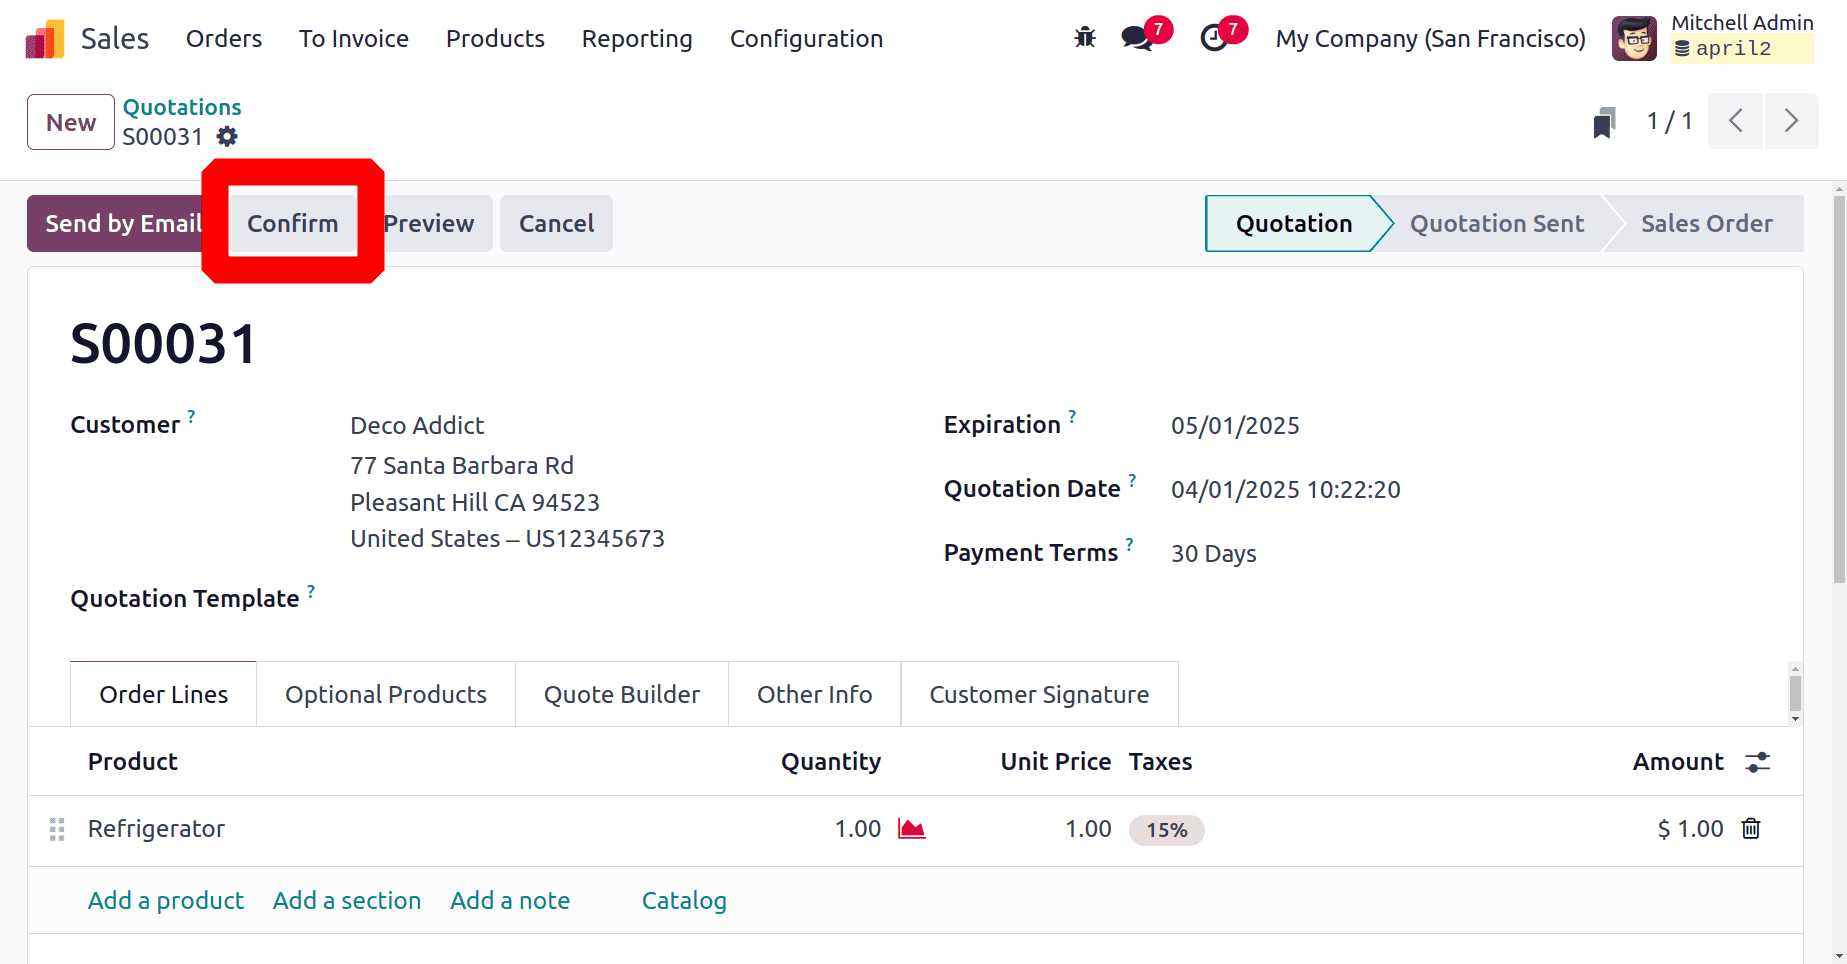The width and height of the screenshot is (1847, 964).
Task: Open the activities clock icon
Action: [x=1214, y=38]
